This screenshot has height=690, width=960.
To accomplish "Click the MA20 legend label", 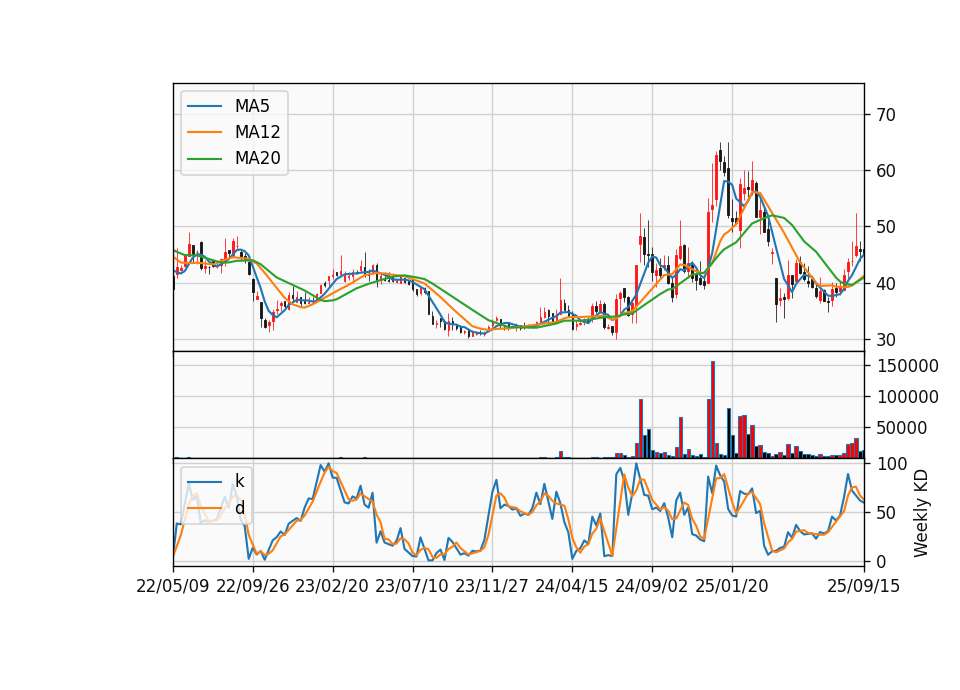I will point(257,159).
